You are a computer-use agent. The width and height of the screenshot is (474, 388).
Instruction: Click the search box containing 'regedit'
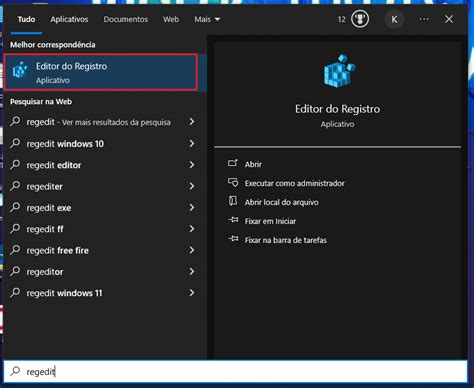(235, 371)
